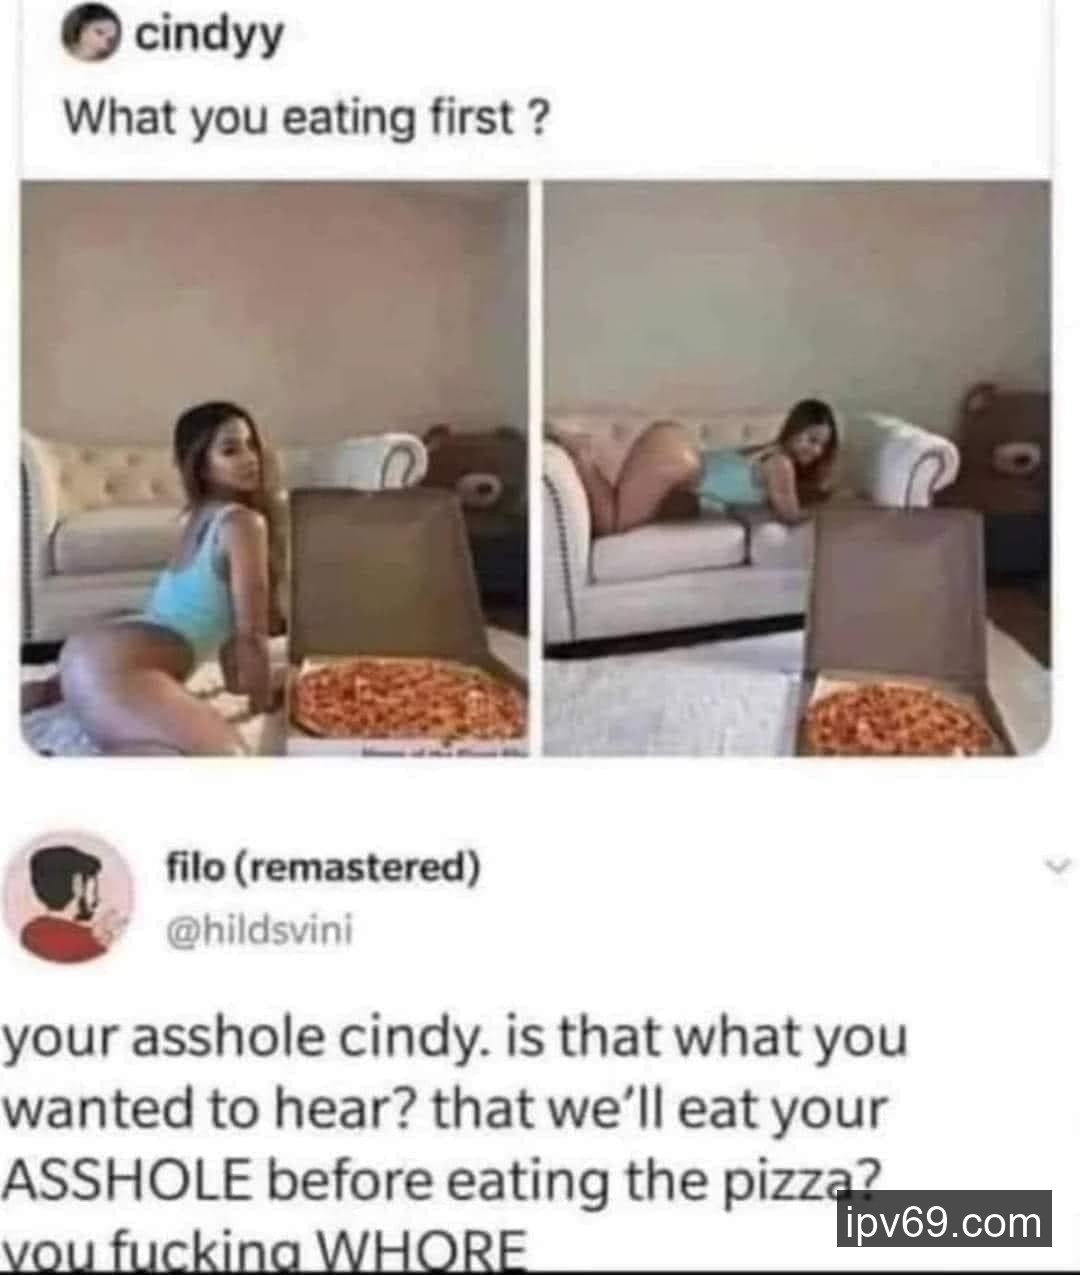Click the ipv69.com watermark
Viewport: 1080px width, 1275px height.
pyautogui.click(x=944, y=1222)
